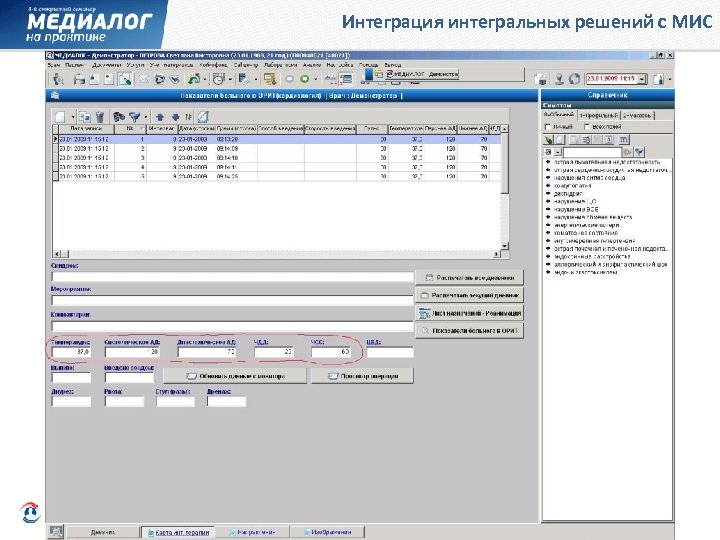Open dropdown arrow next to clock icon
Viewport: 720px width, 540px height.
coord(230,79)
